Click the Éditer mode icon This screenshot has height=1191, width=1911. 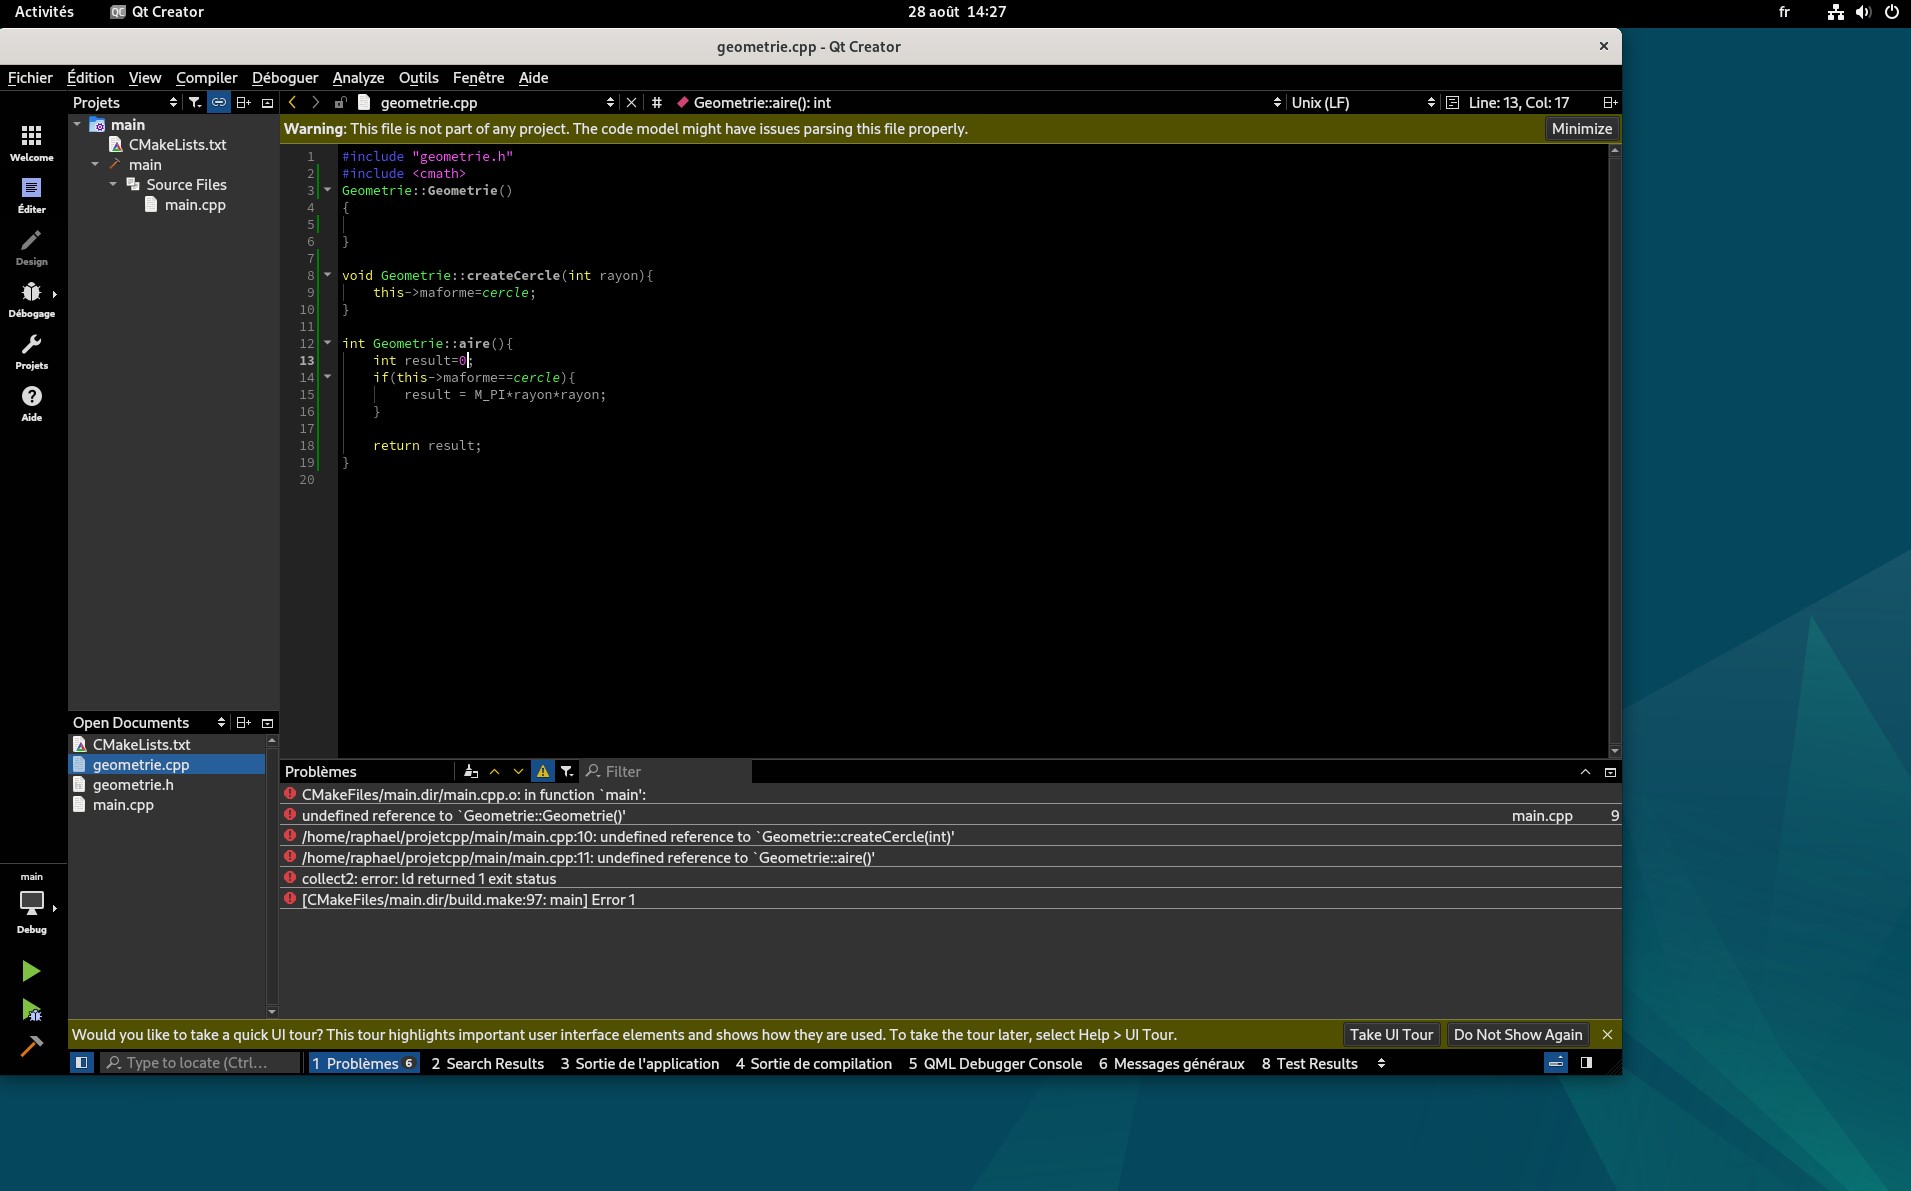click(31, 194)
